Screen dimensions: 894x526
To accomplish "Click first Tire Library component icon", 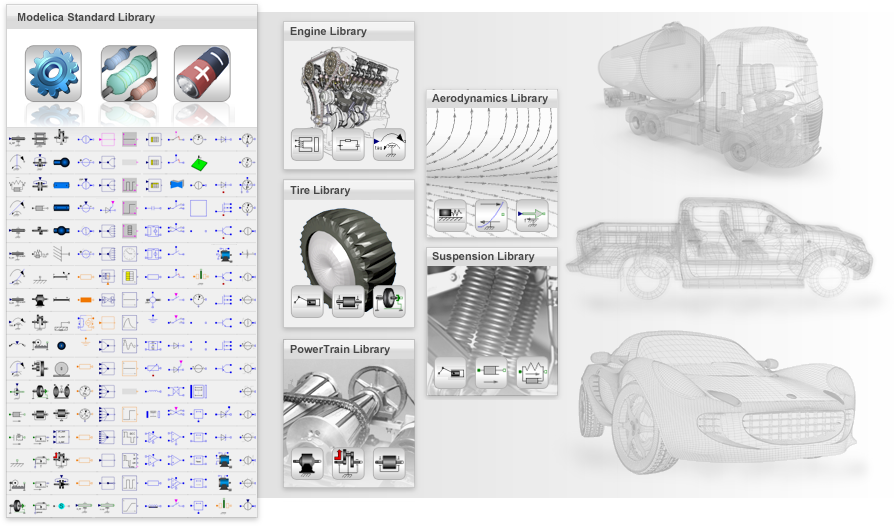I will point(307,301).
